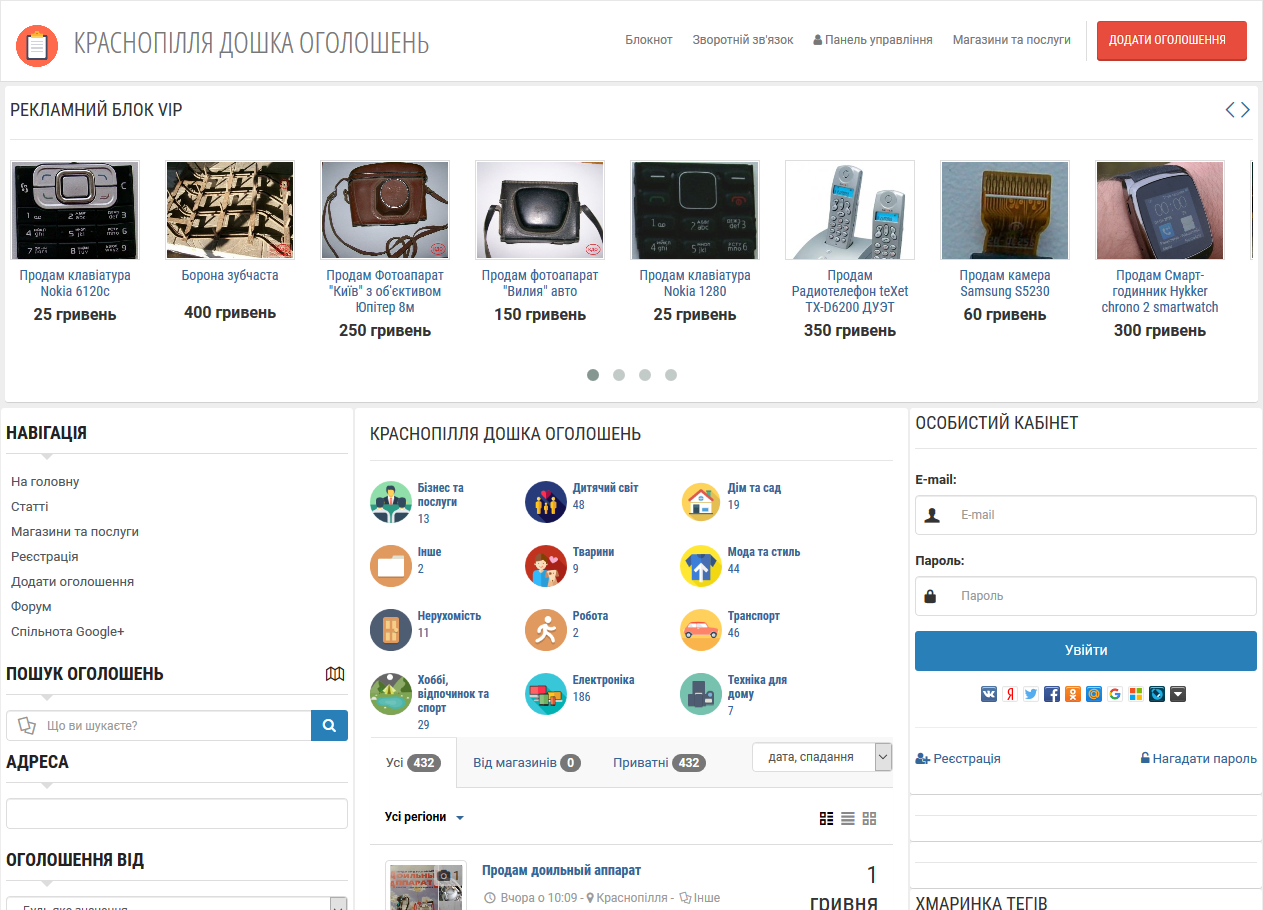Viewport: 1263px width, 910px height.
Task: Expand the 'Усі регіони' region selector
Action: pos(425,817)
